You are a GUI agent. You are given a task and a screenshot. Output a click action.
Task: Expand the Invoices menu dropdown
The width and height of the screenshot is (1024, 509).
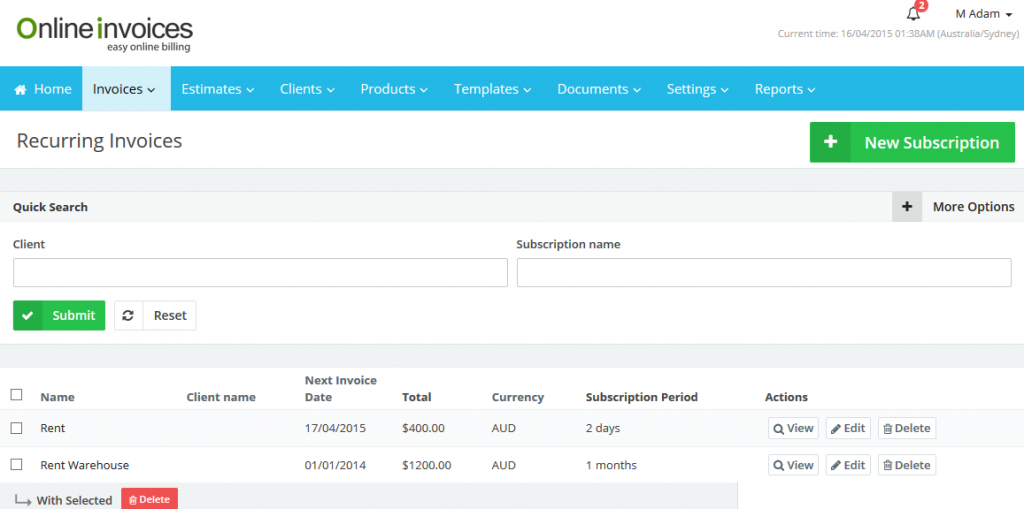[125, 89]
